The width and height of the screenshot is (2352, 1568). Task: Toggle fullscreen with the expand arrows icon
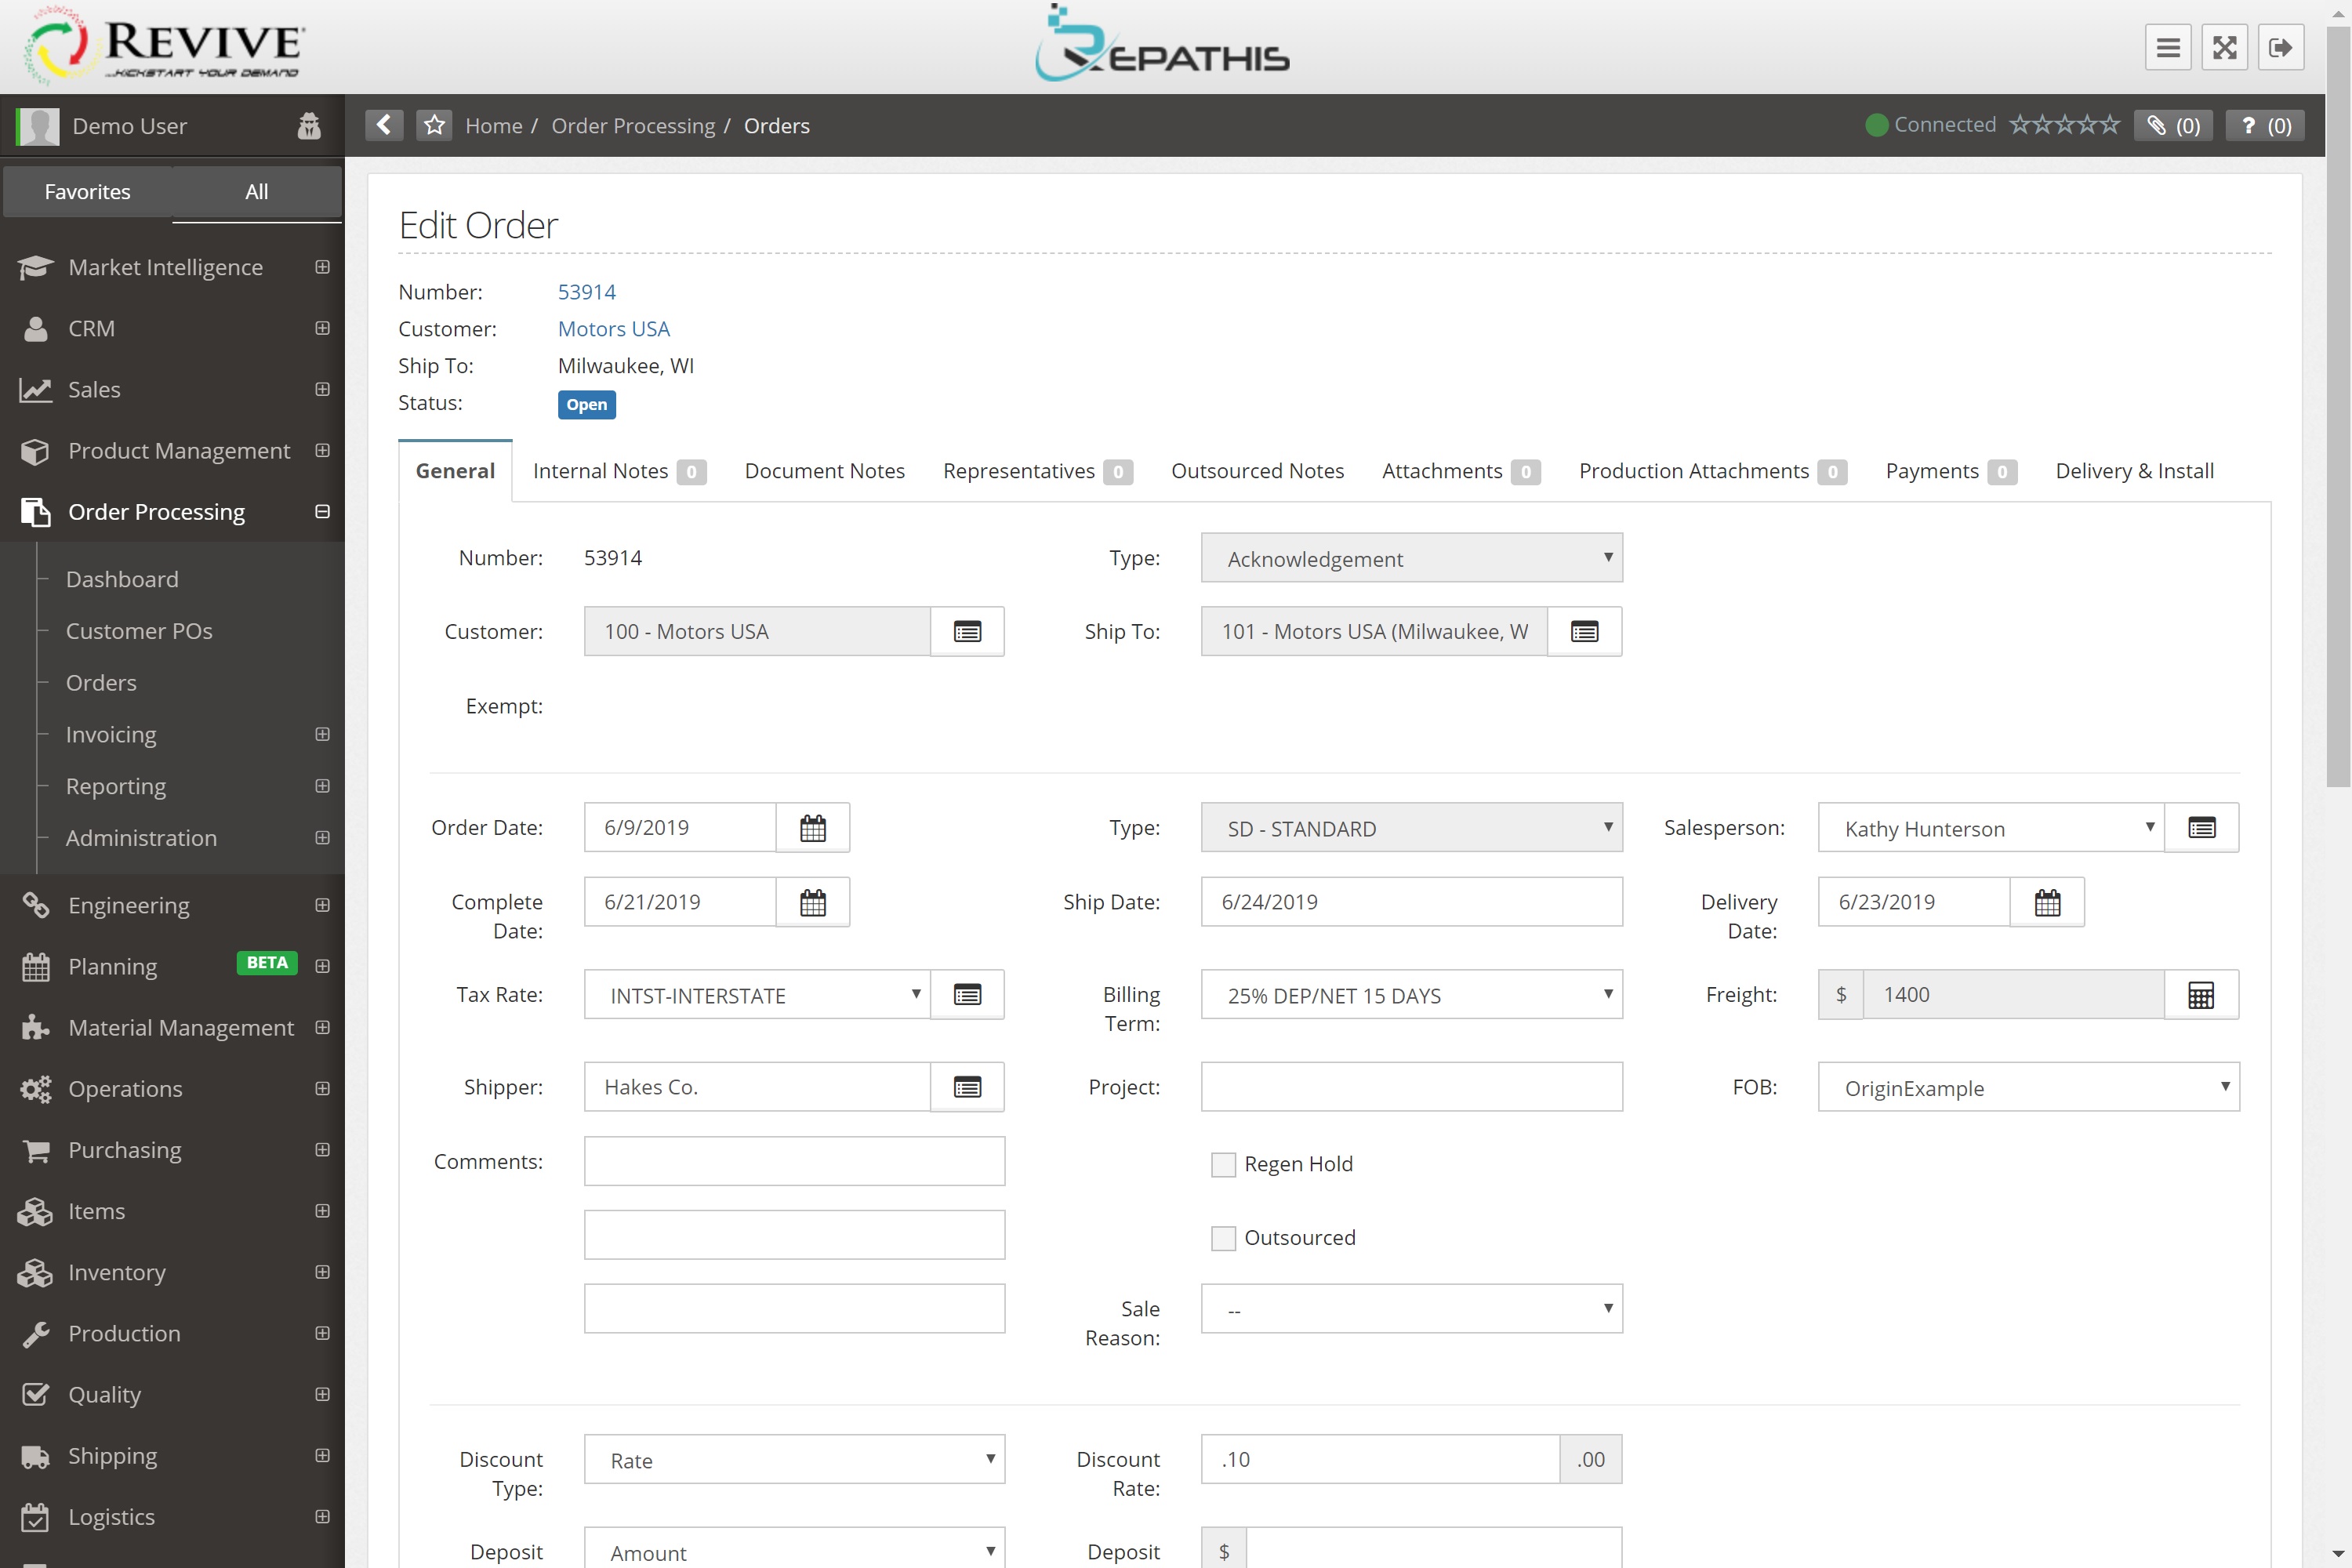(x=2224, y=47)
